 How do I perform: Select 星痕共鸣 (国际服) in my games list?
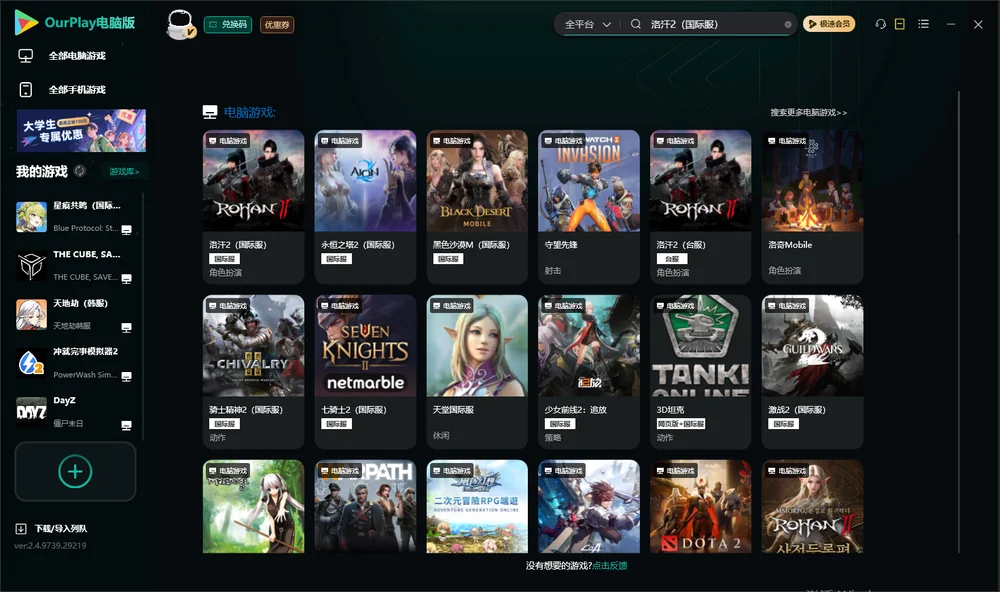75,217
